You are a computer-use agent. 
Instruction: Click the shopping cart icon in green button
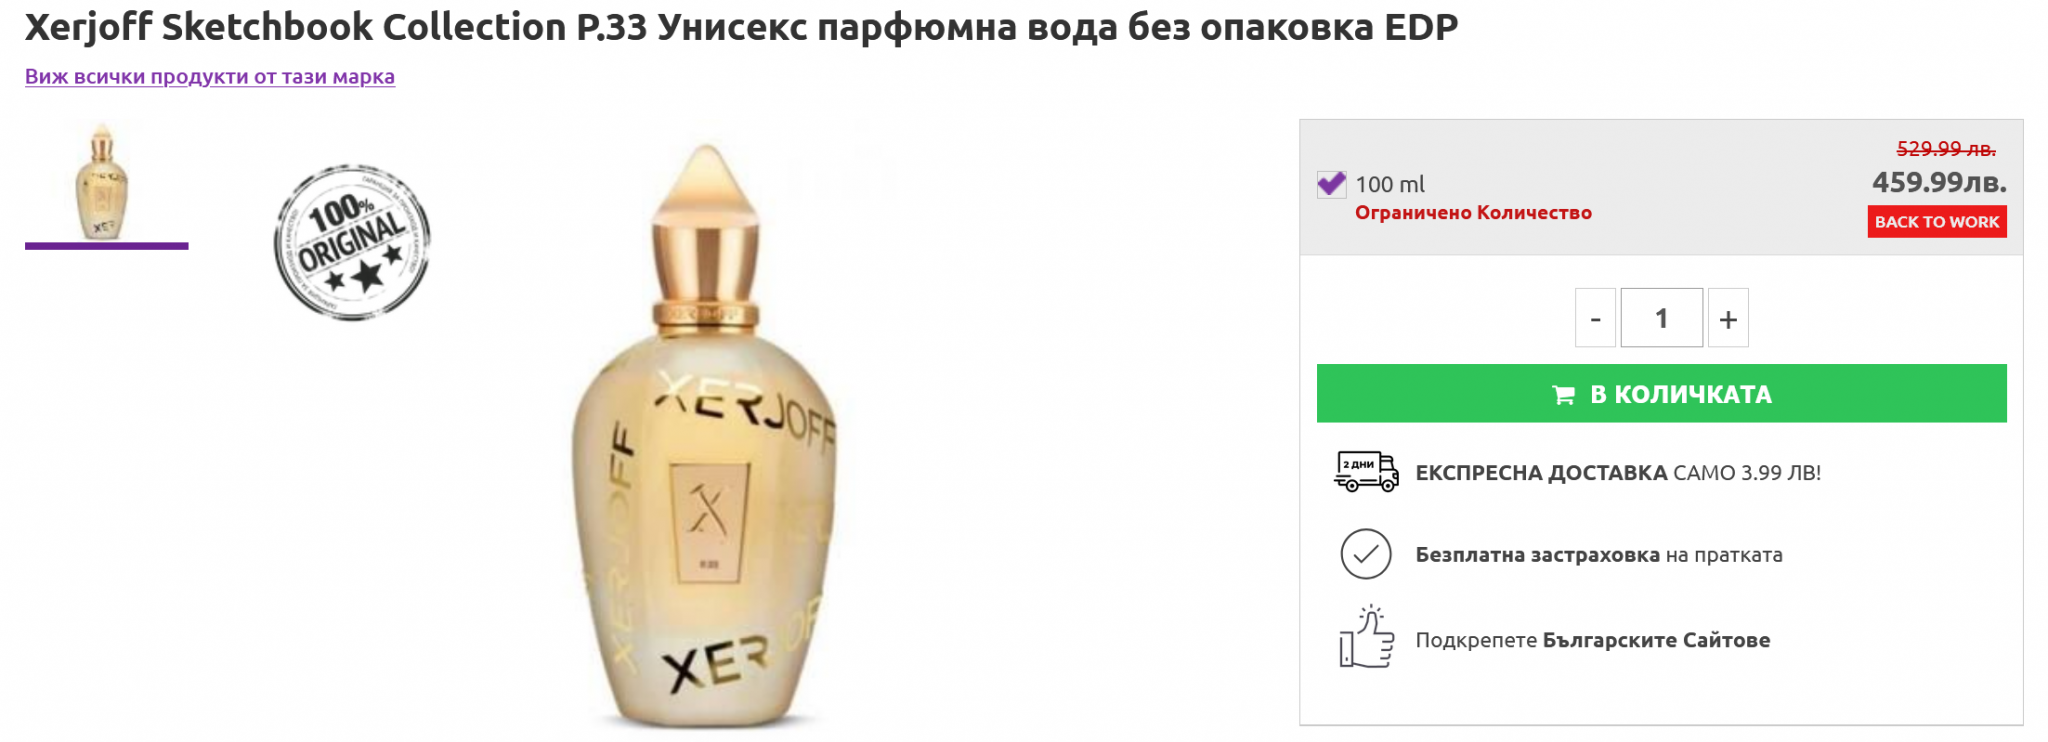pyautogui.click(x=1563, y=395)
